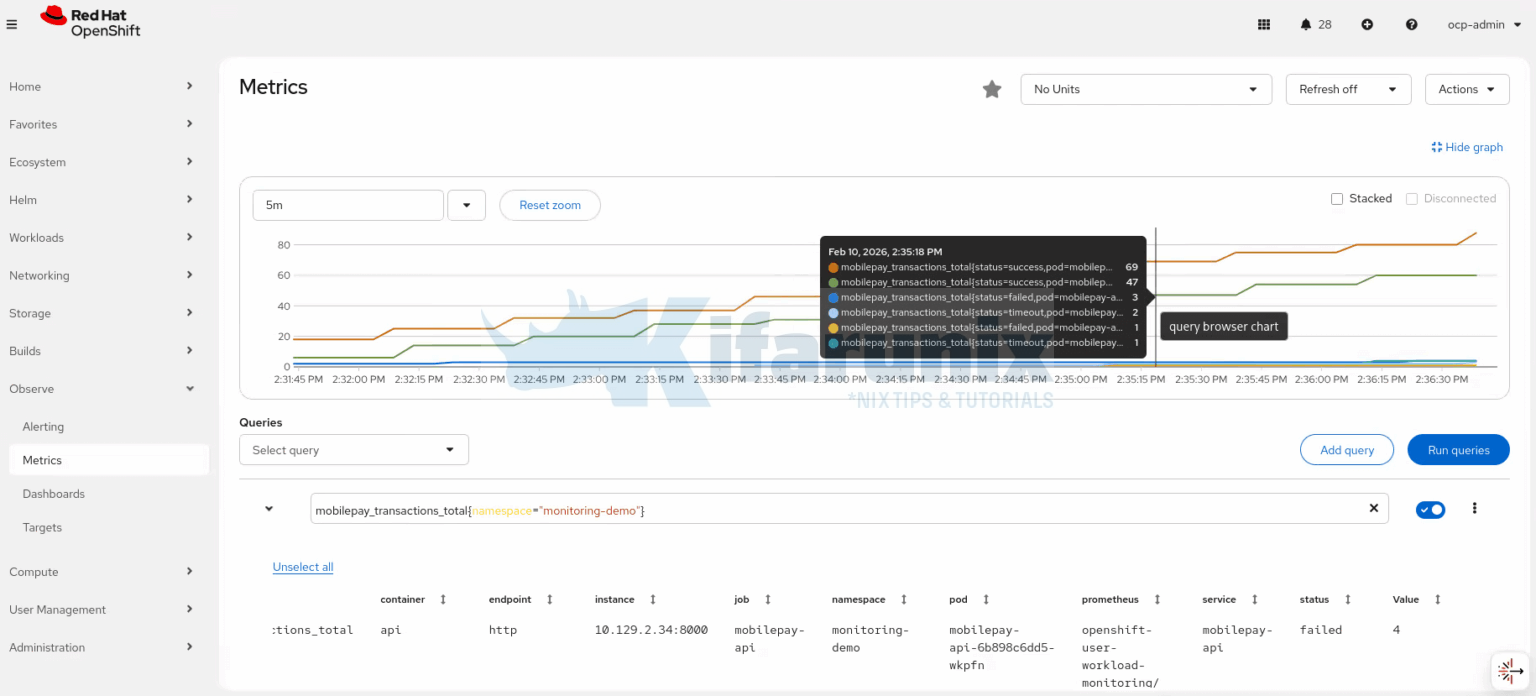Open the Actions dropdown
The image size is (1536, 696).
pos(1467,89)
